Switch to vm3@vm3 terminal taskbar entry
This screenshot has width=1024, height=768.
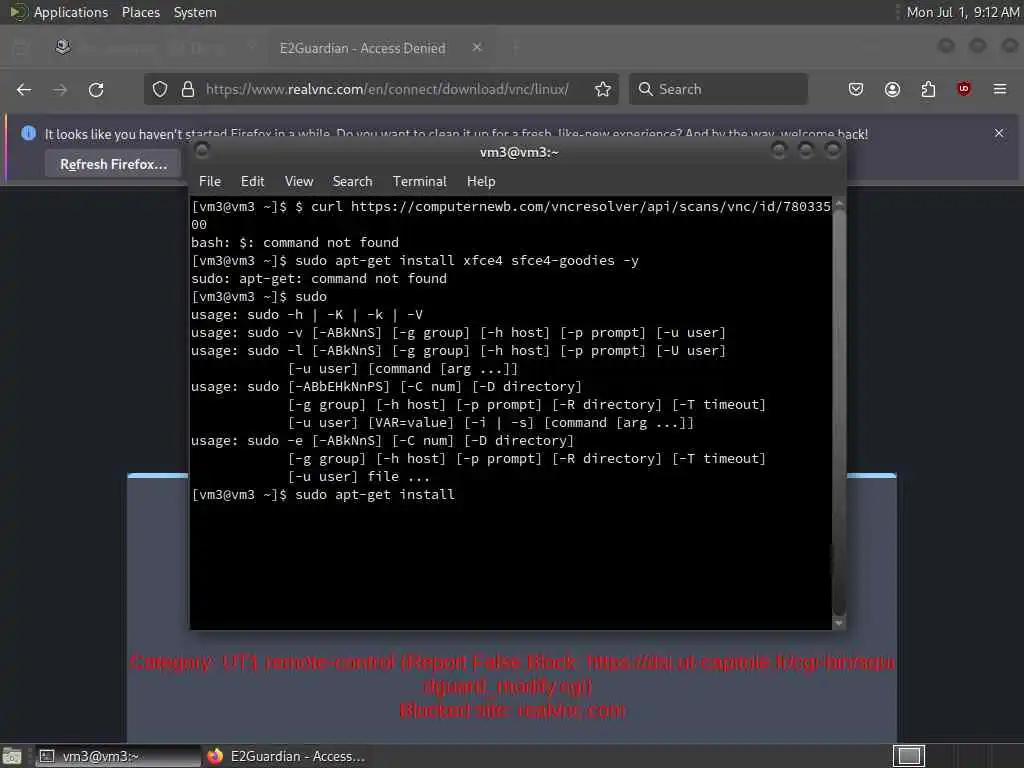118,756
